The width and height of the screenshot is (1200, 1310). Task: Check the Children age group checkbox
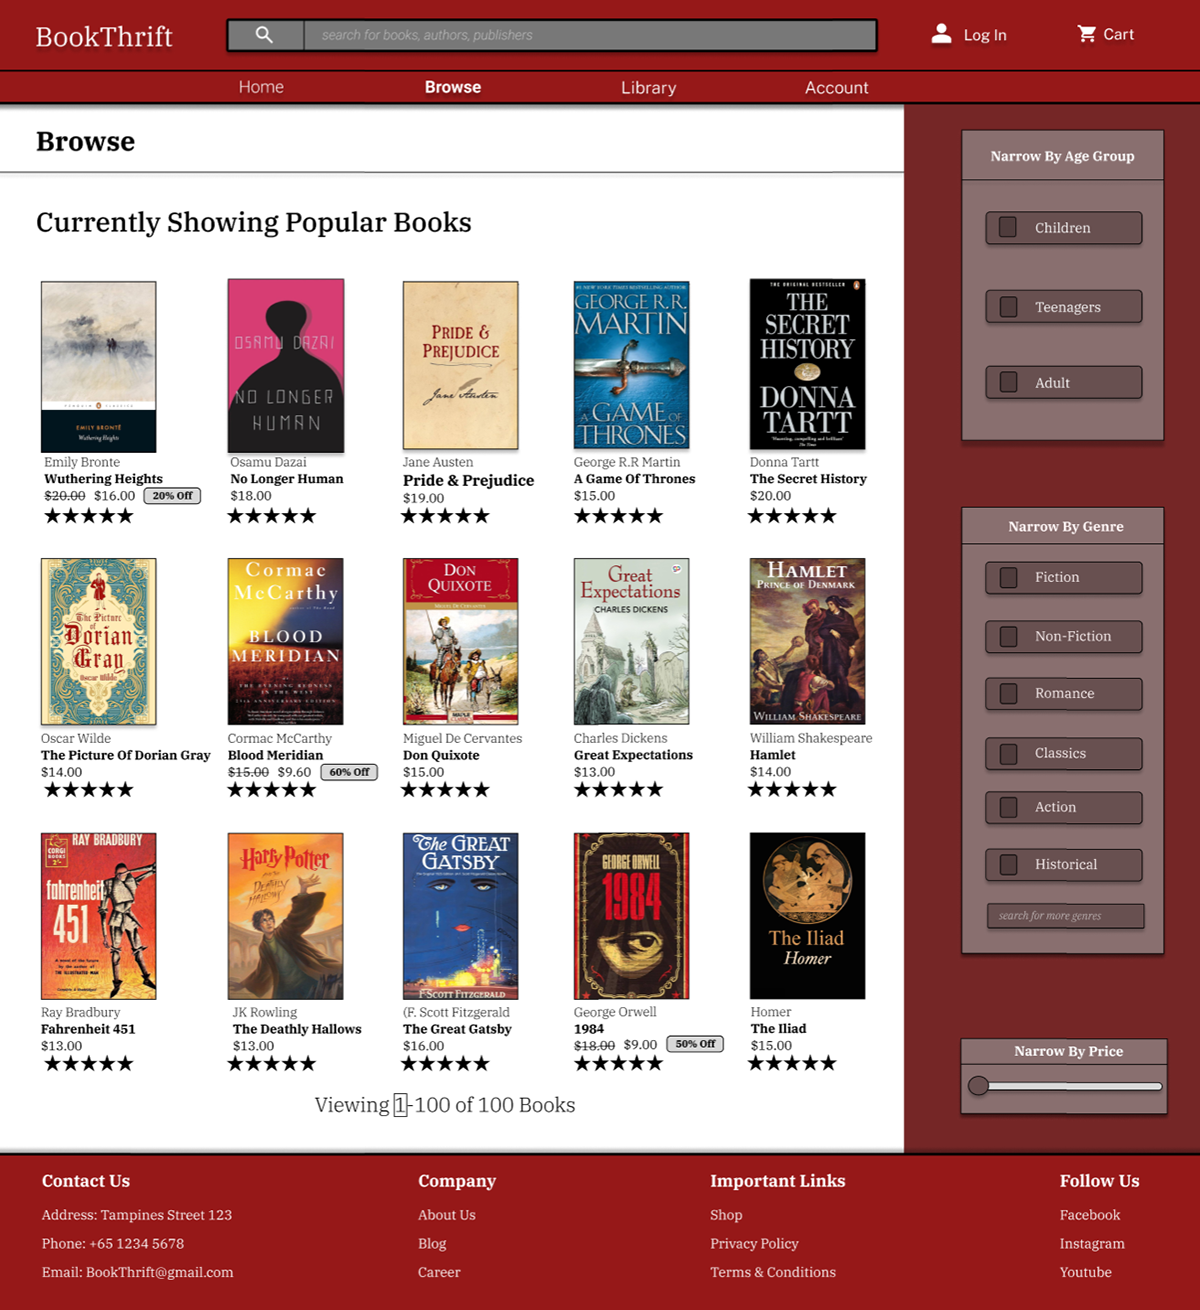pos(1009,228)
